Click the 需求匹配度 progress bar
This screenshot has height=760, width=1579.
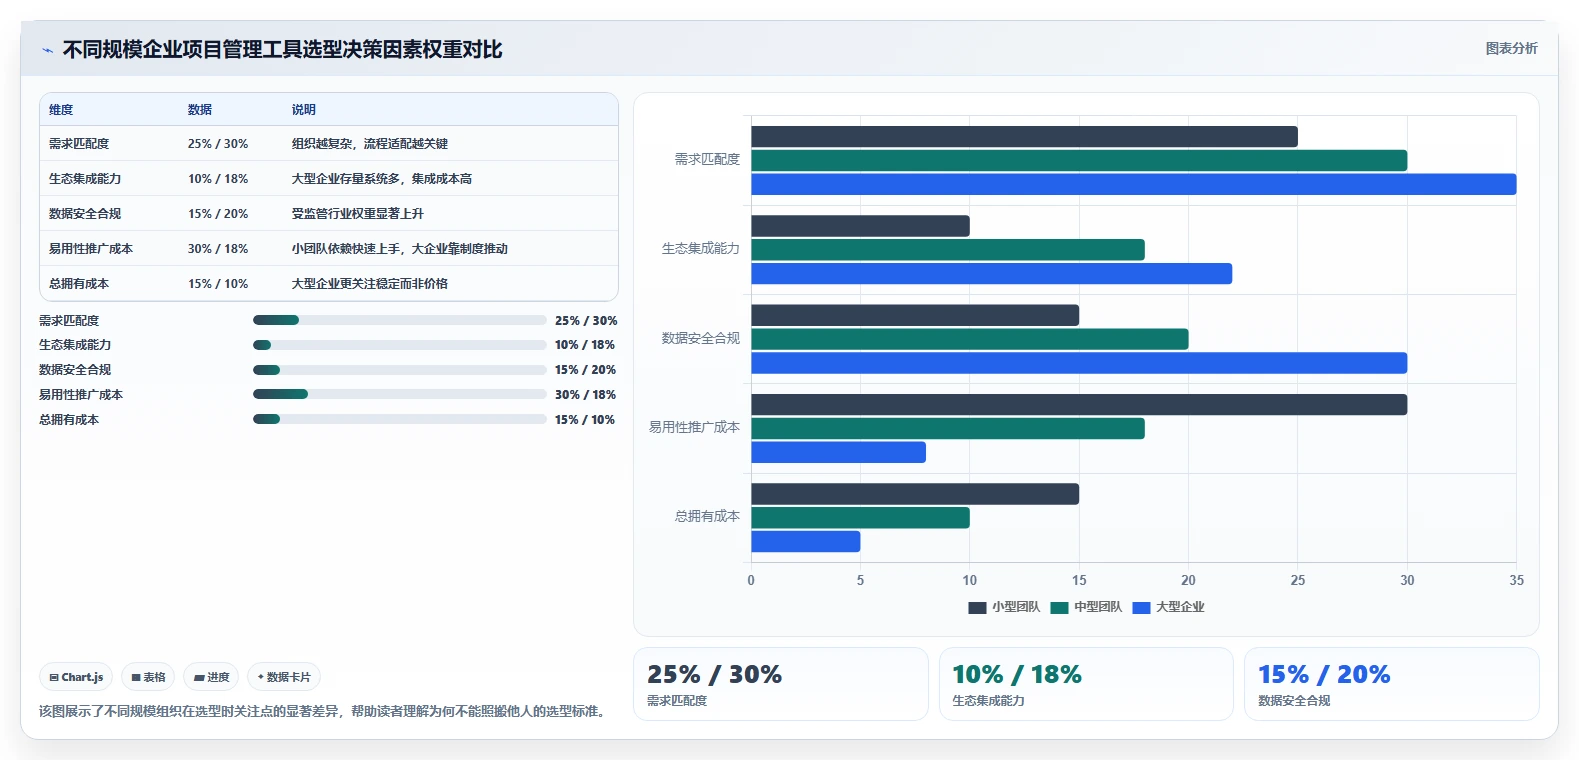tap(399, 320)
